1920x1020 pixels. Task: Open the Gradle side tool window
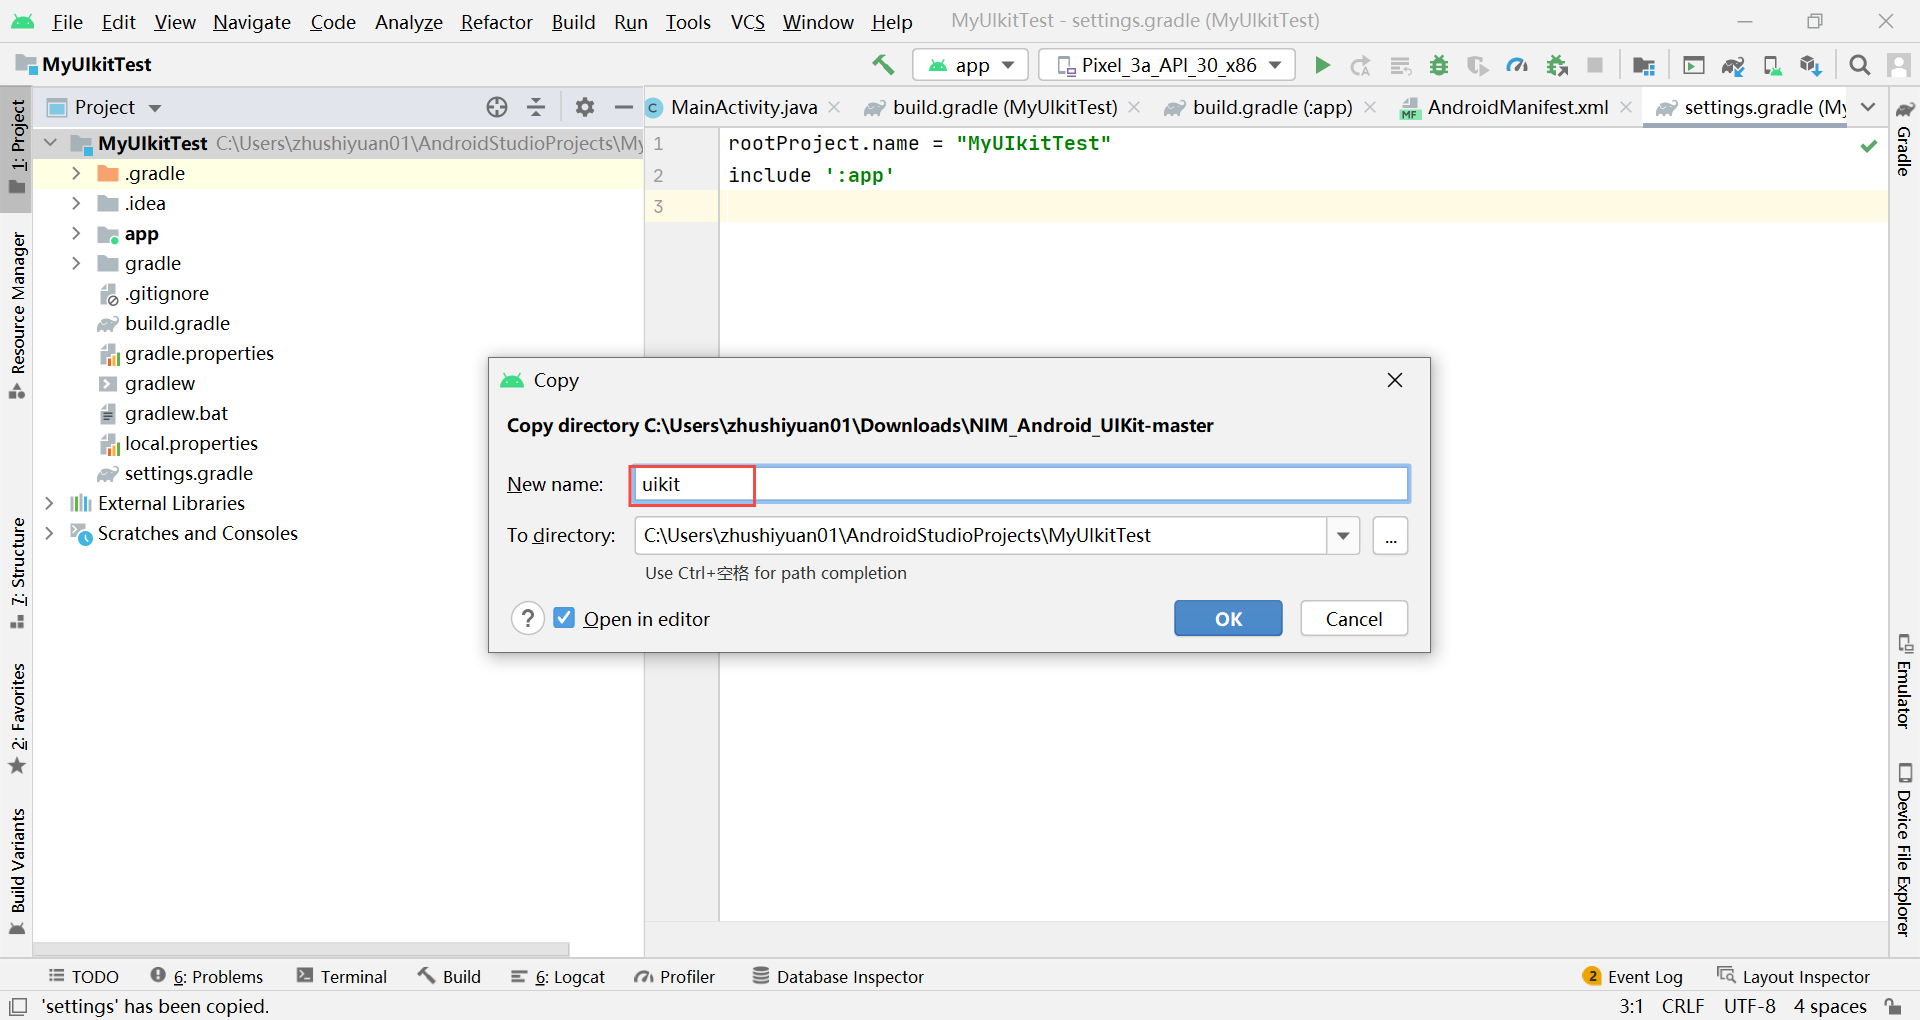coord(1904,139)
